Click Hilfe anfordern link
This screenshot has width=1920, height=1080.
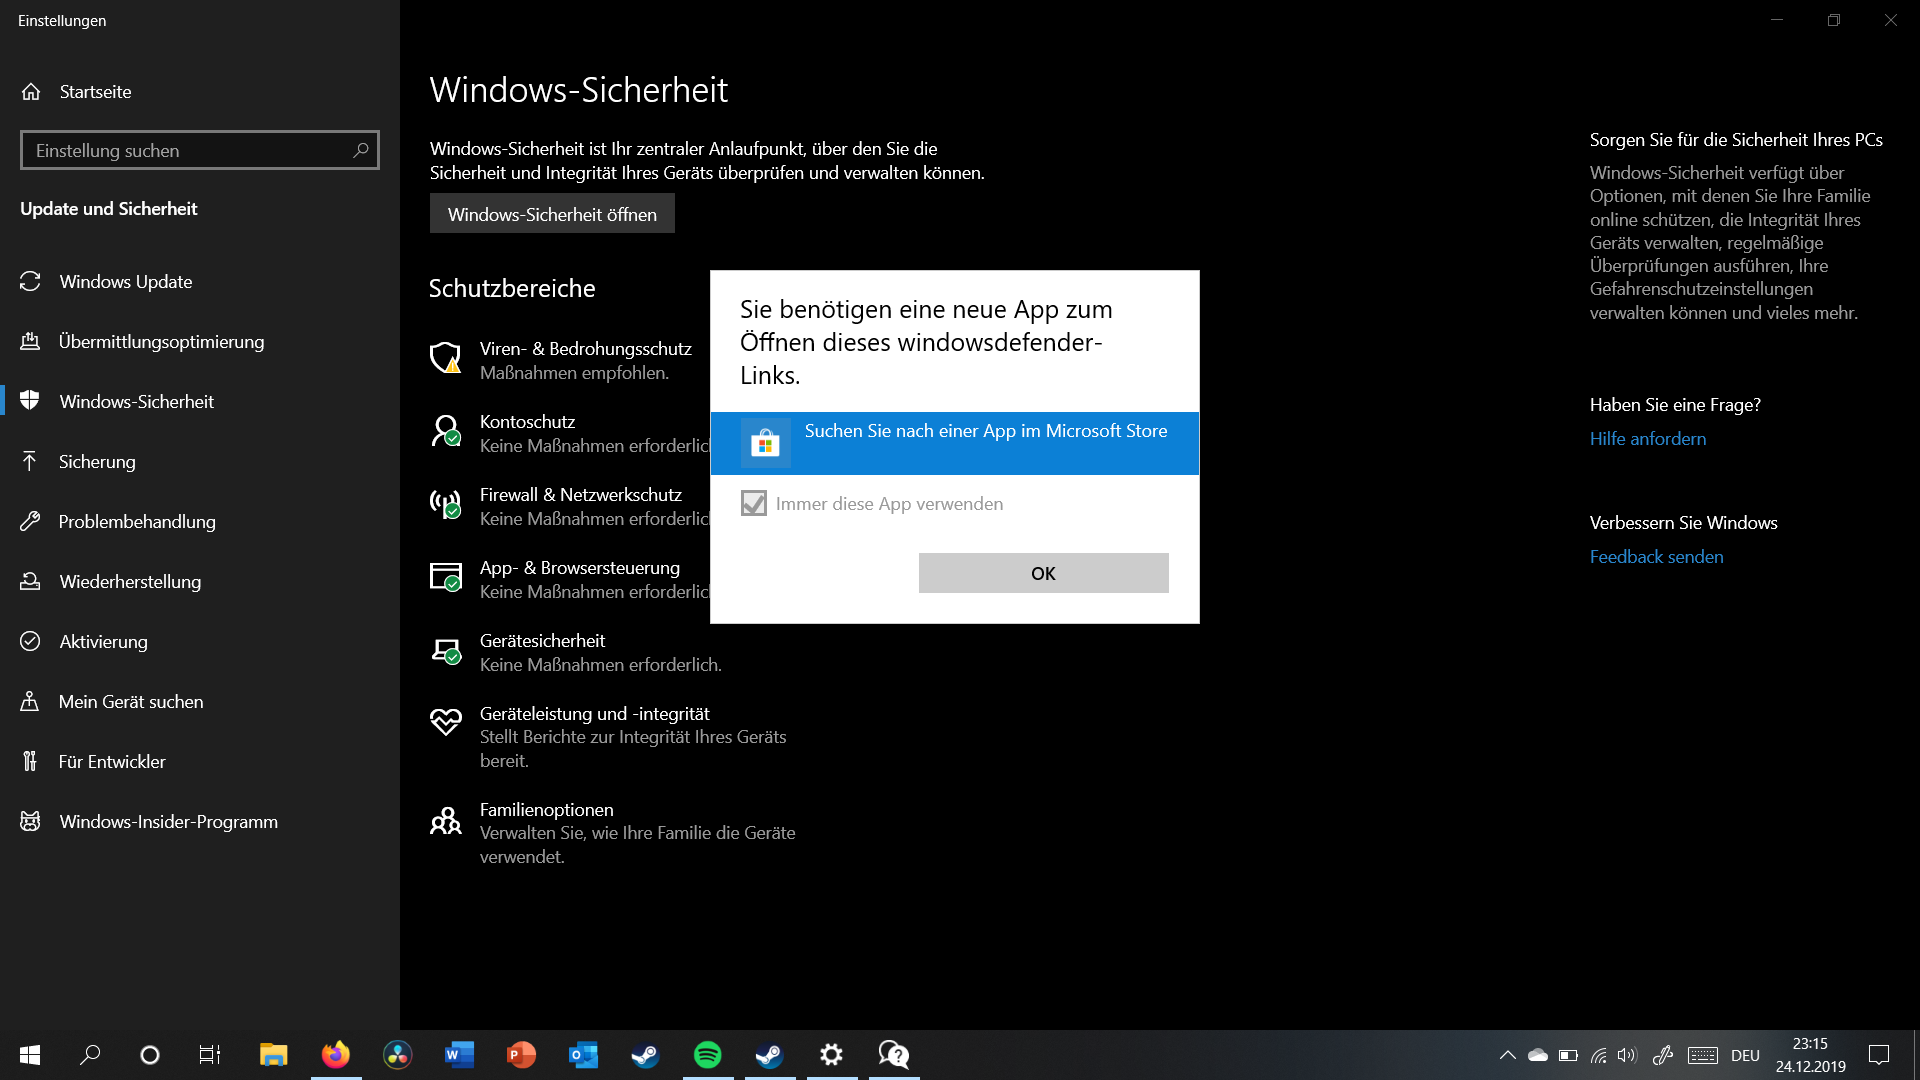click(1648, 438)
